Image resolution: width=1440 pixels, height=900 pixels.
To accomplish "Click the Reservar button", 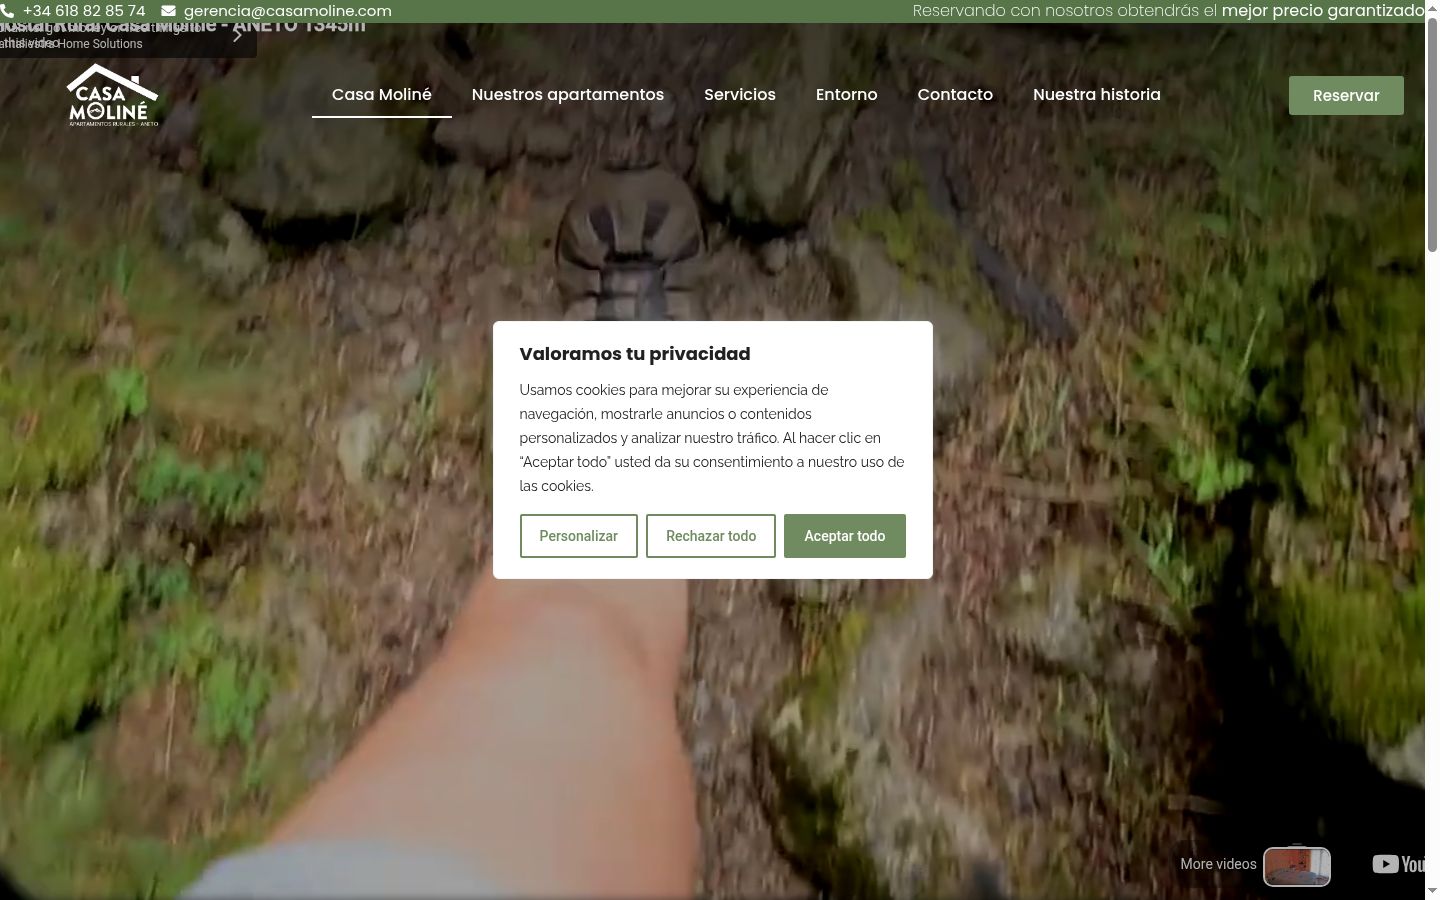I will 1346,95.
